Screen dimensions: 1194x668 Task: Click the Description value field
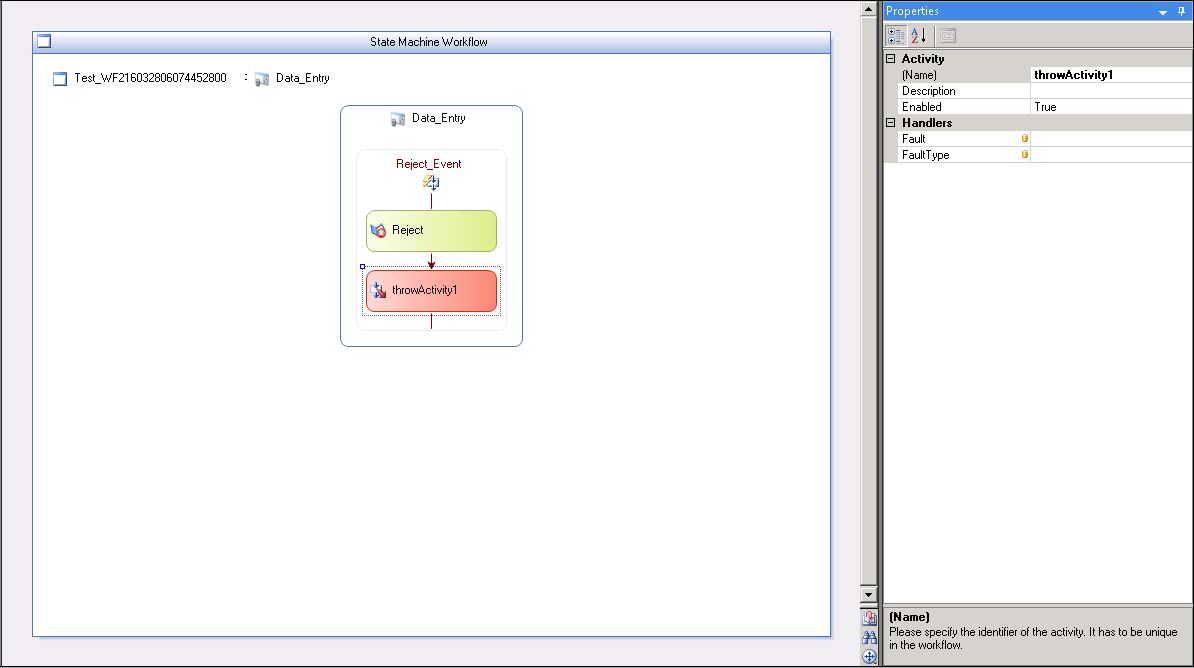[1111, 91]
